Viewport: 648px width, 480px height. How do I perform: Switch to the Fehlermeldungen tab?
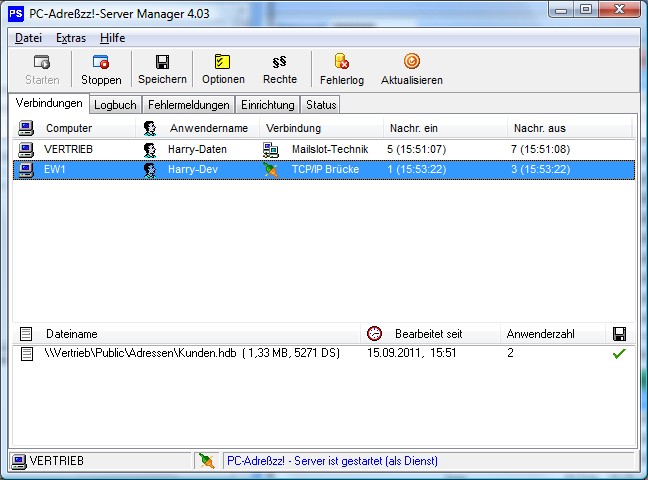pyautogui.click(x=188, y=105)
